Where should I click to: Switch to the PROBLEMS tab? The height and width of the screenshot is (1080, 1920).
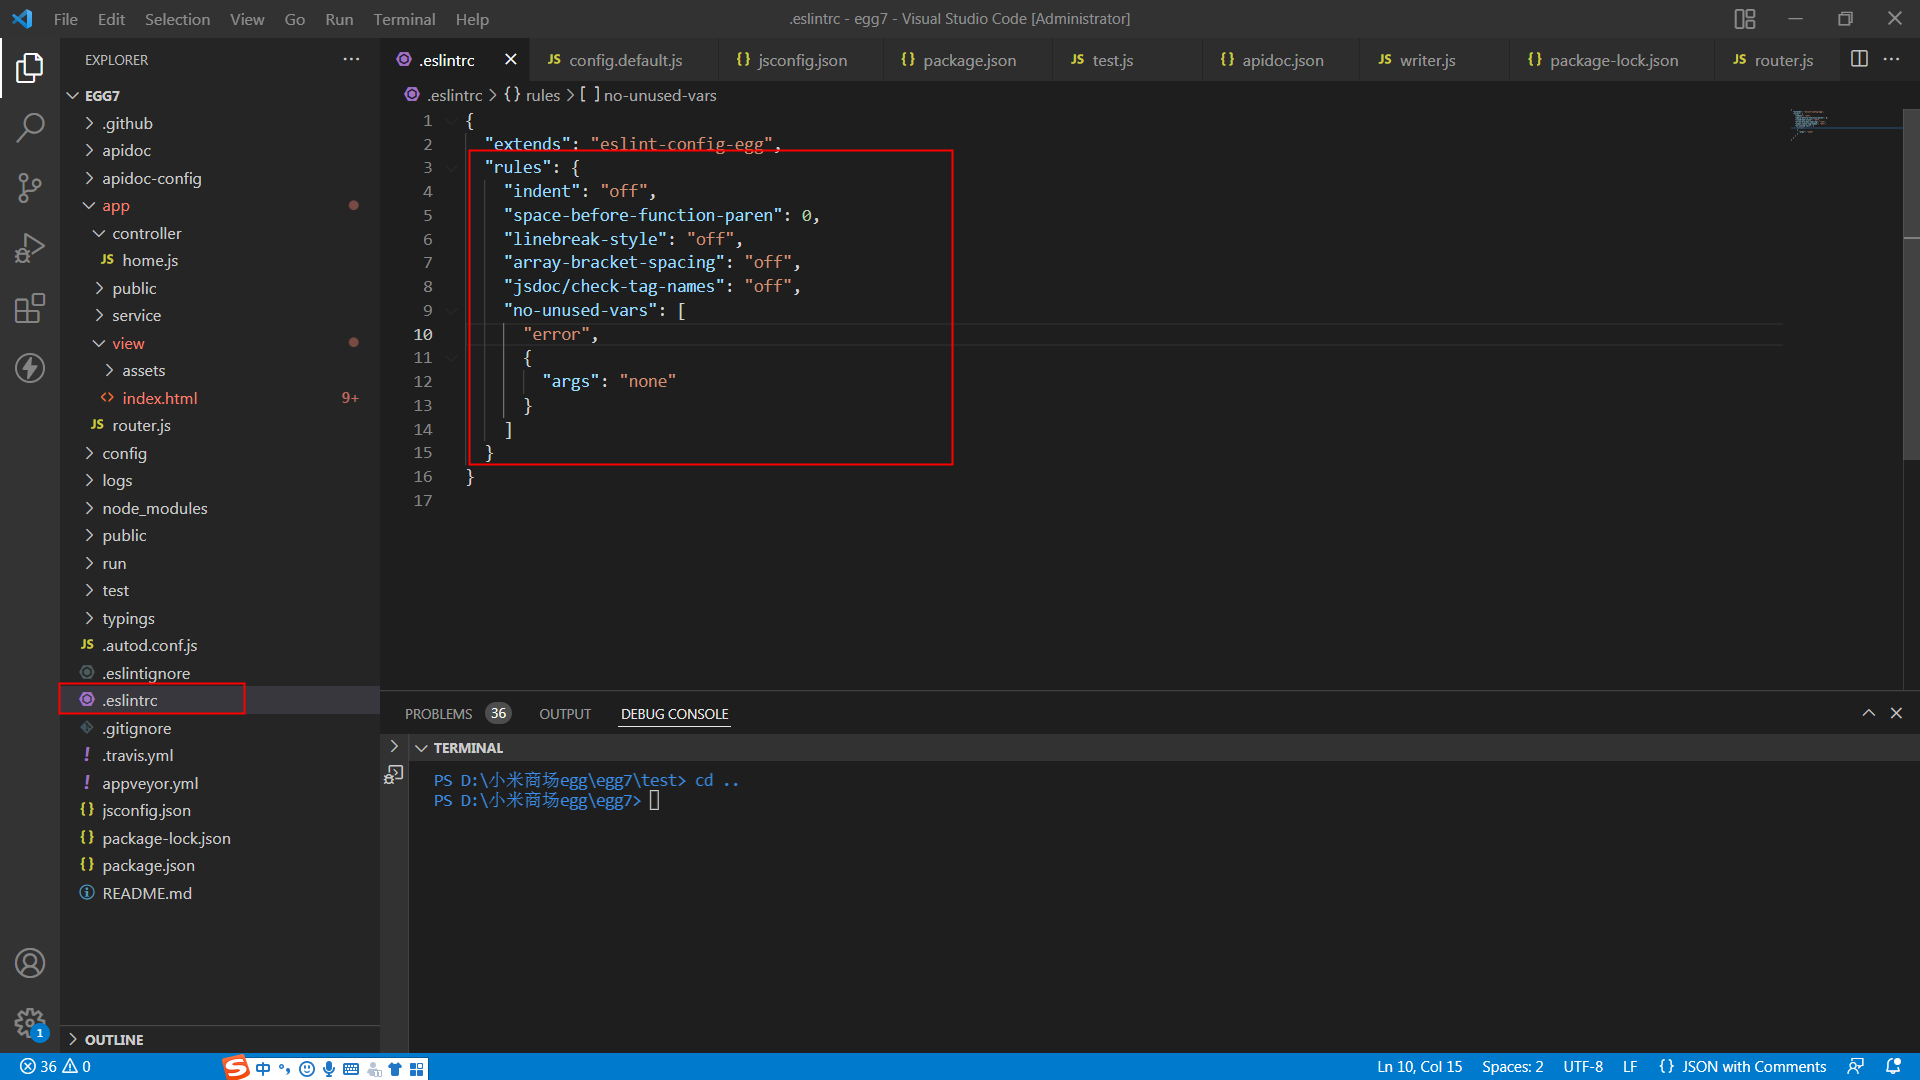437,713
